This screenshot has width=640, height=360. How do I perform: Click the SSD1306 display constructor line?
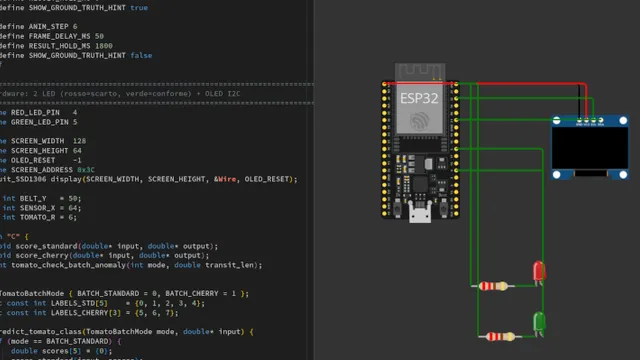149,179
